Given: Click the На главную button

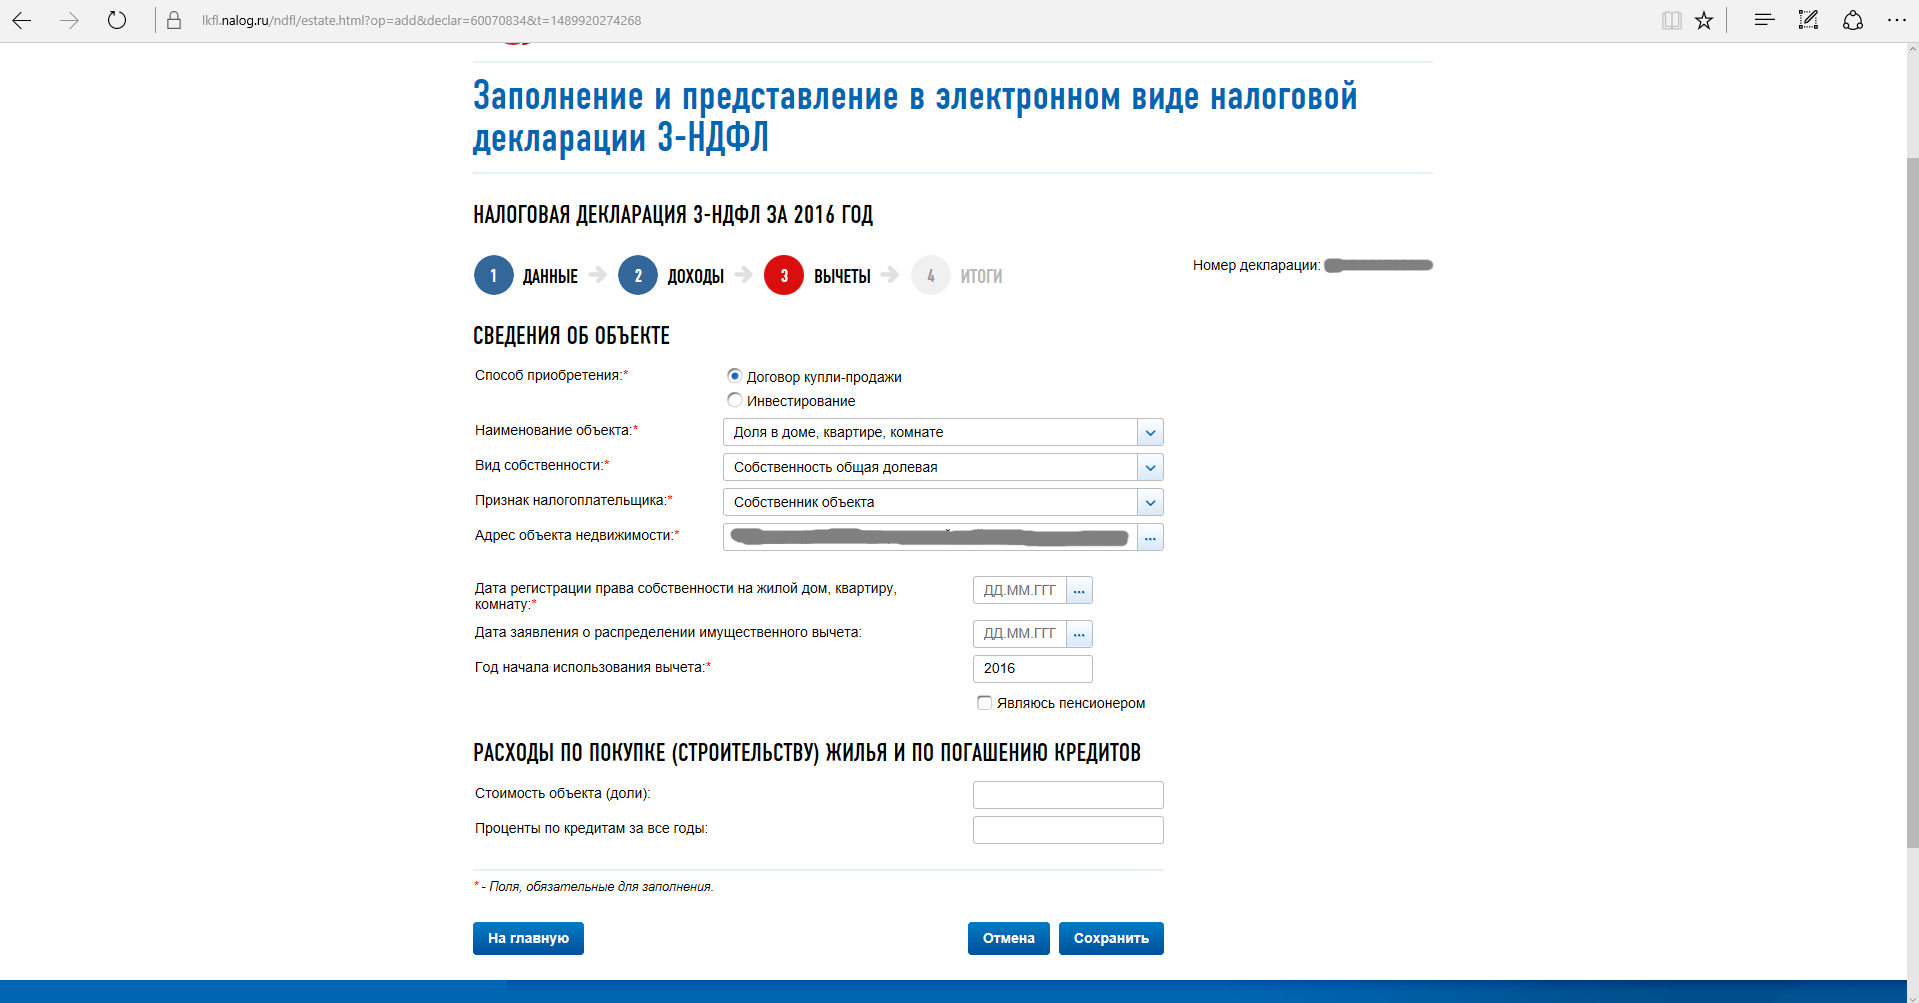Looking at the screenshot, I should tap(528, 938).
